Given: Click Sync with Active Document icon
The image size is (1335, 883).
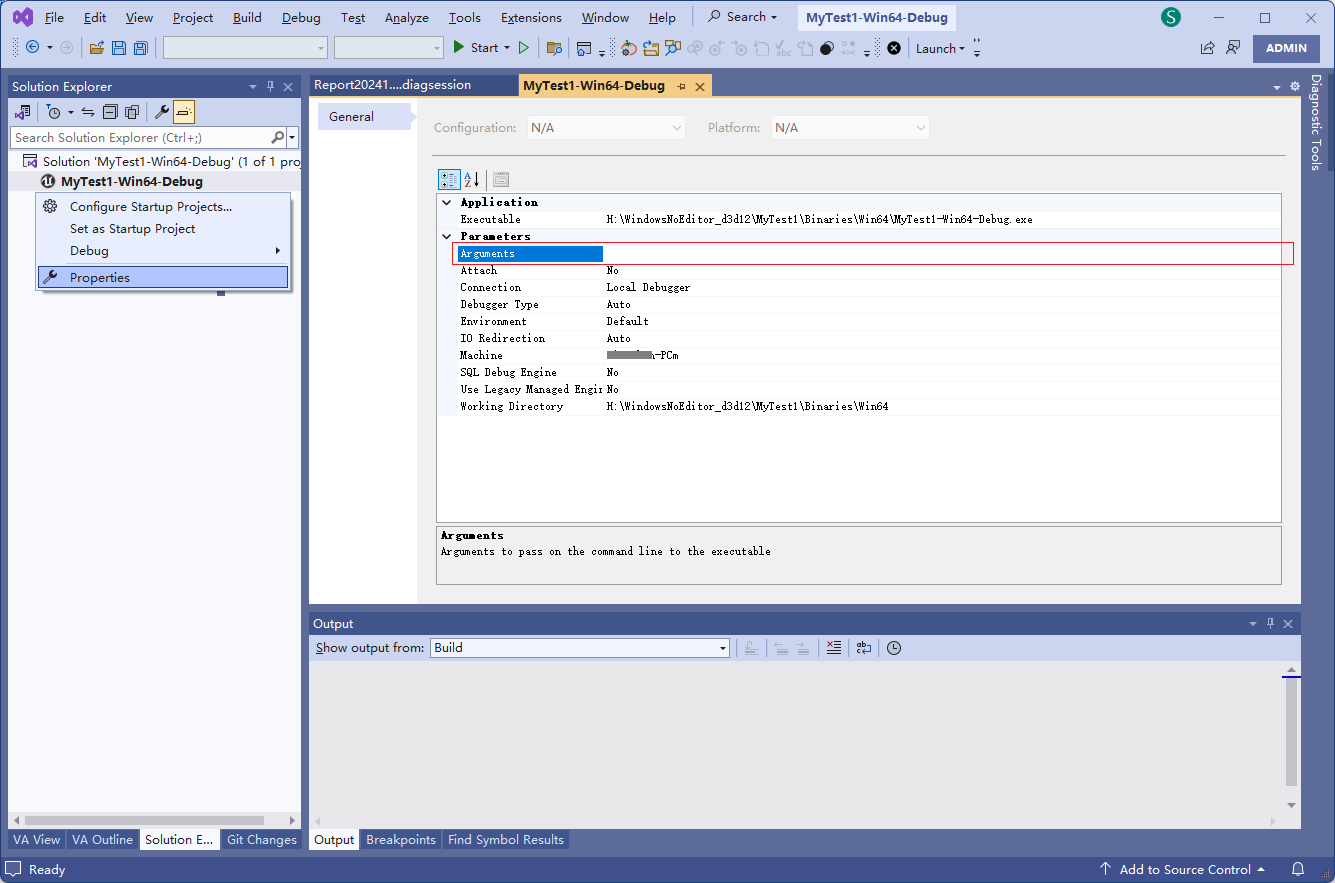Looking at the screenshot, I should (x=88, y=112).
